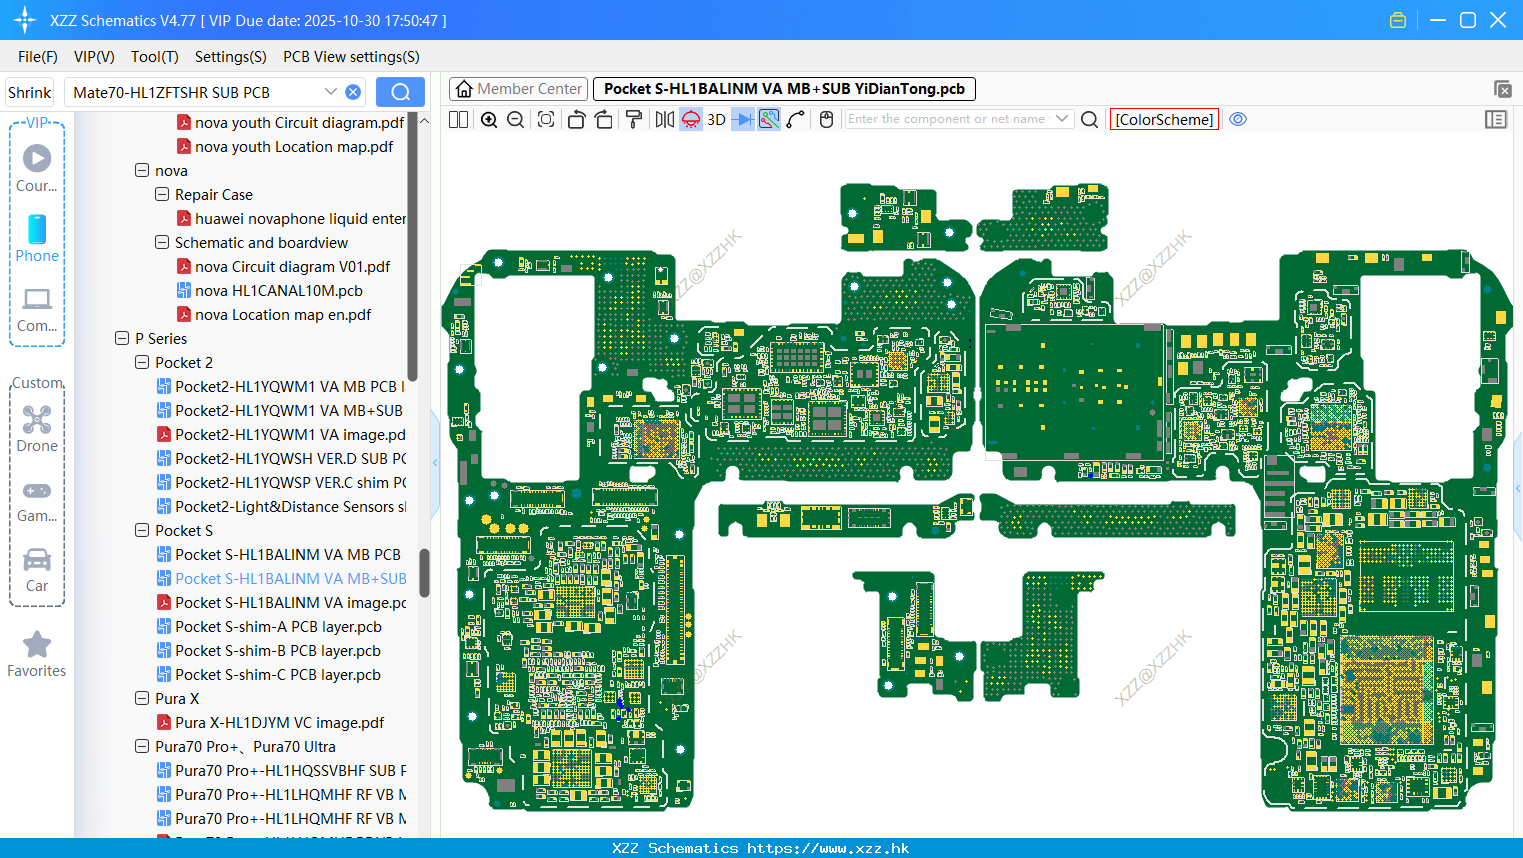Click the split view layout icon

pyautogui.click(x=458, y=120)
